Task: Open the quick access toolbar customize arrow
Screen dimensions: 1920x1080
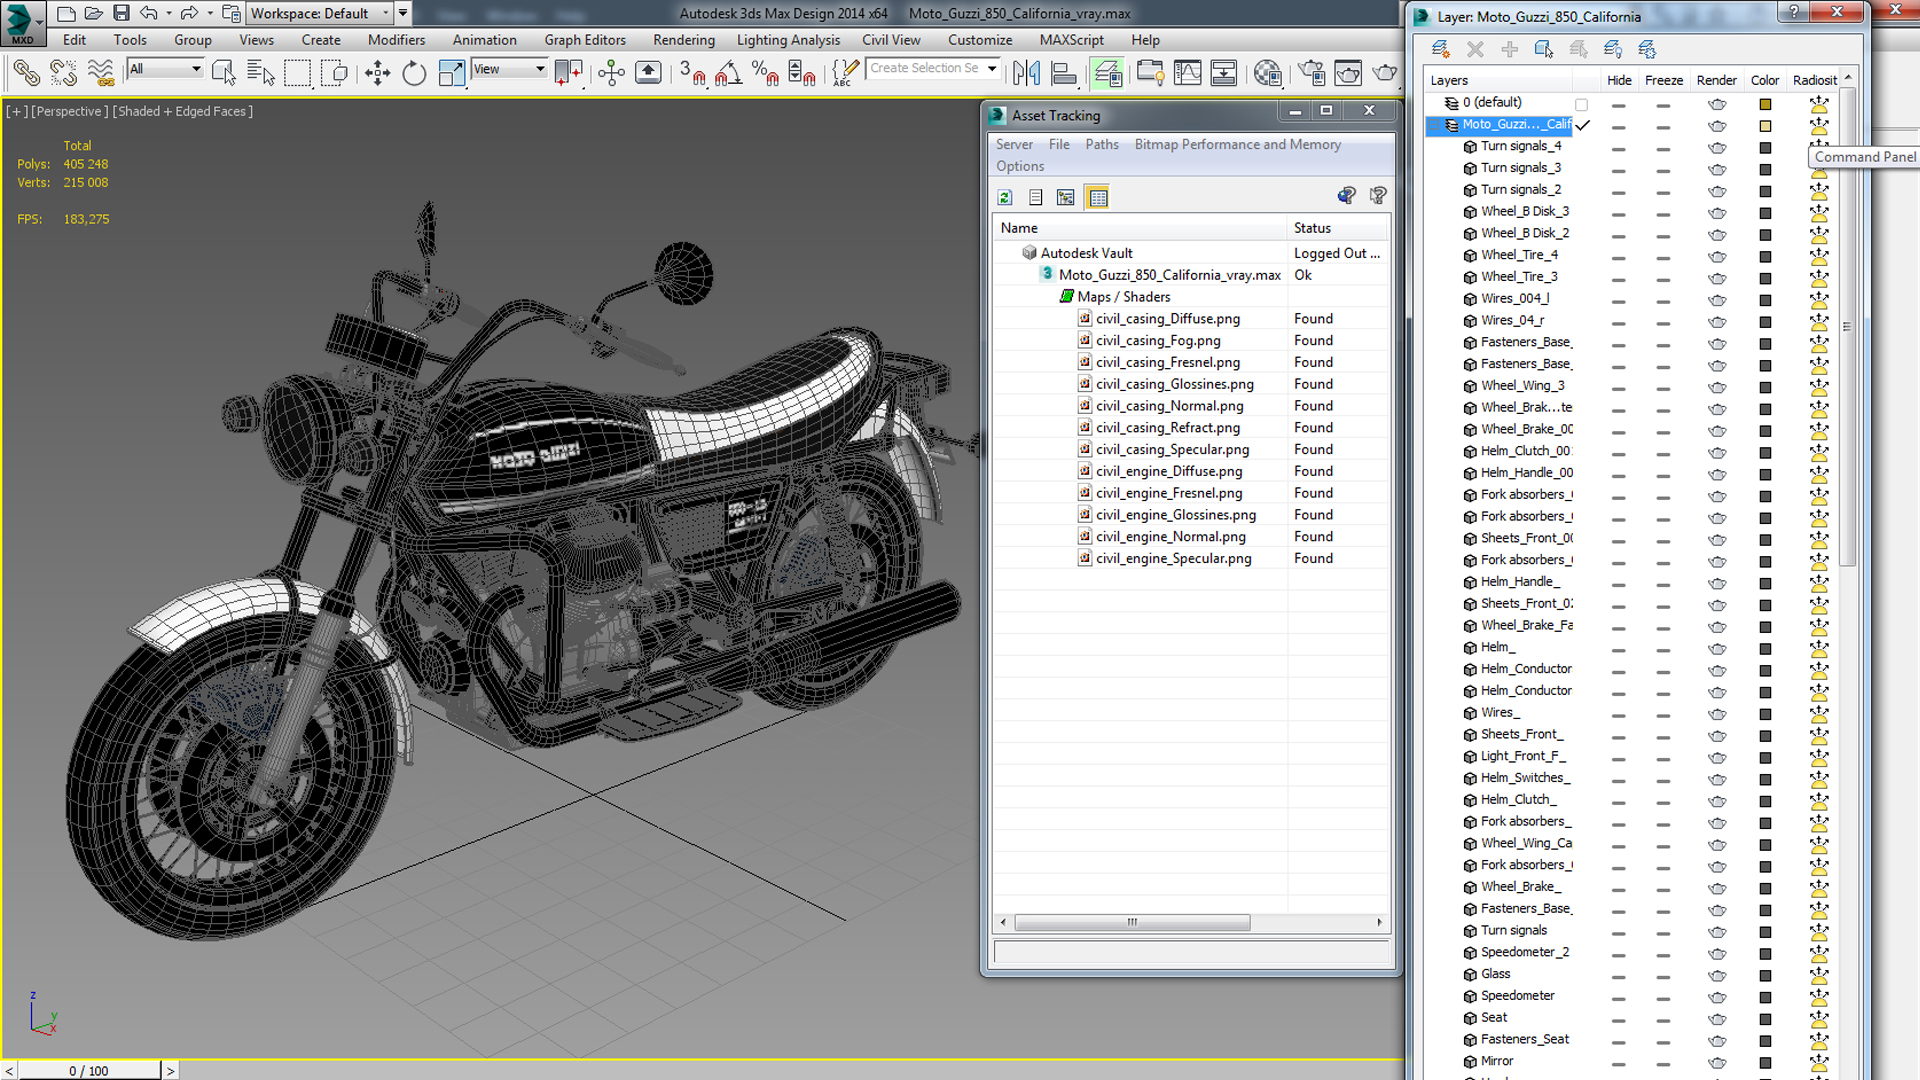Action: [403, 13]
